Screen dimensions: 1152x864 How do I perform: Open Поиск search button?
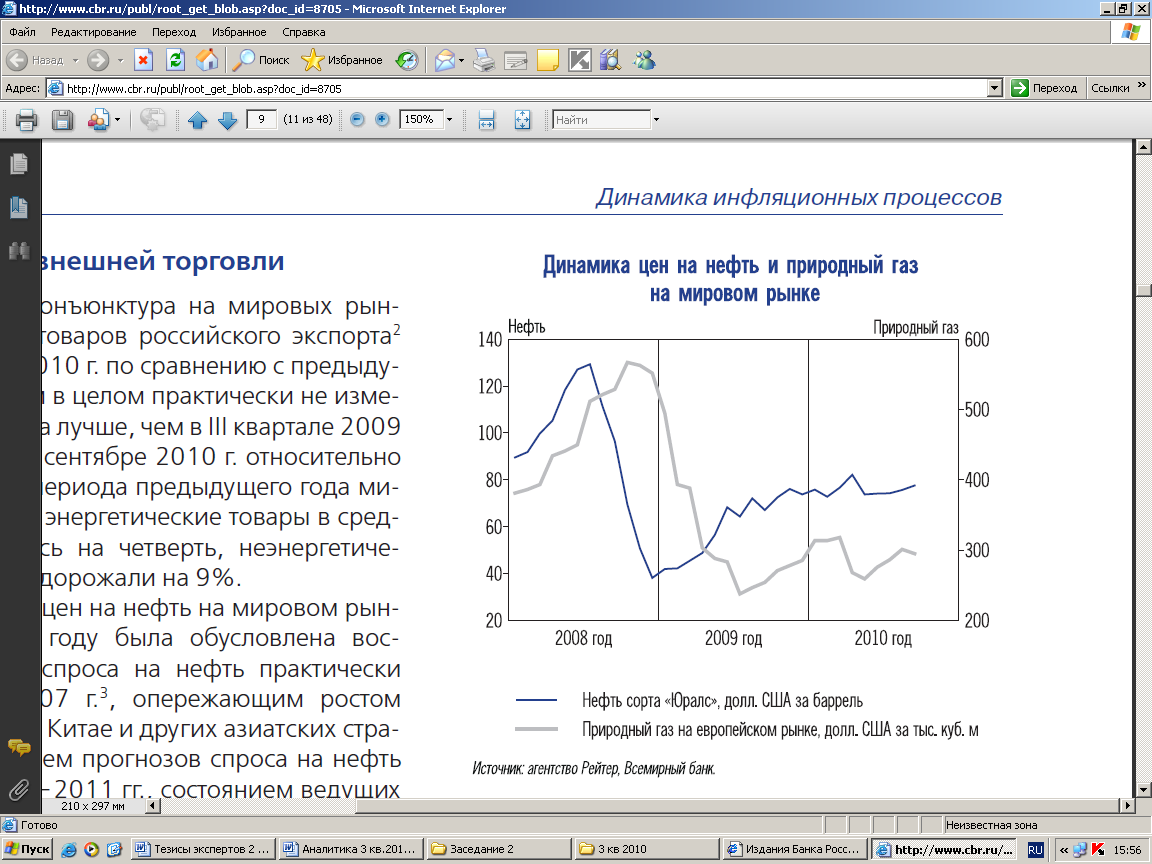(261, 60)
